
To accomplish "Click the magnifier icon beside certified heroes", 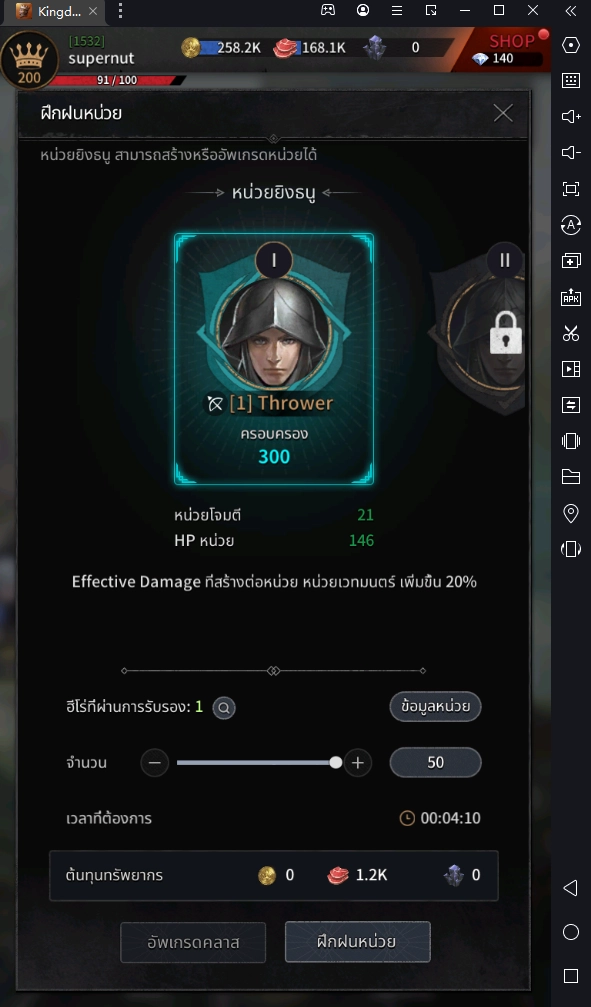I will point(224,708).
